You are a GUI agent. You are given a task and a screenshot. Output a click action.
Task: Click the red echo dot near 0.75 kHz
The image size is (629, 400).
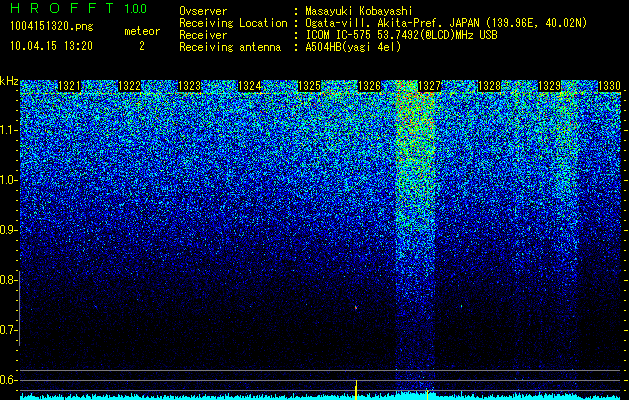[x=356, y=308]
